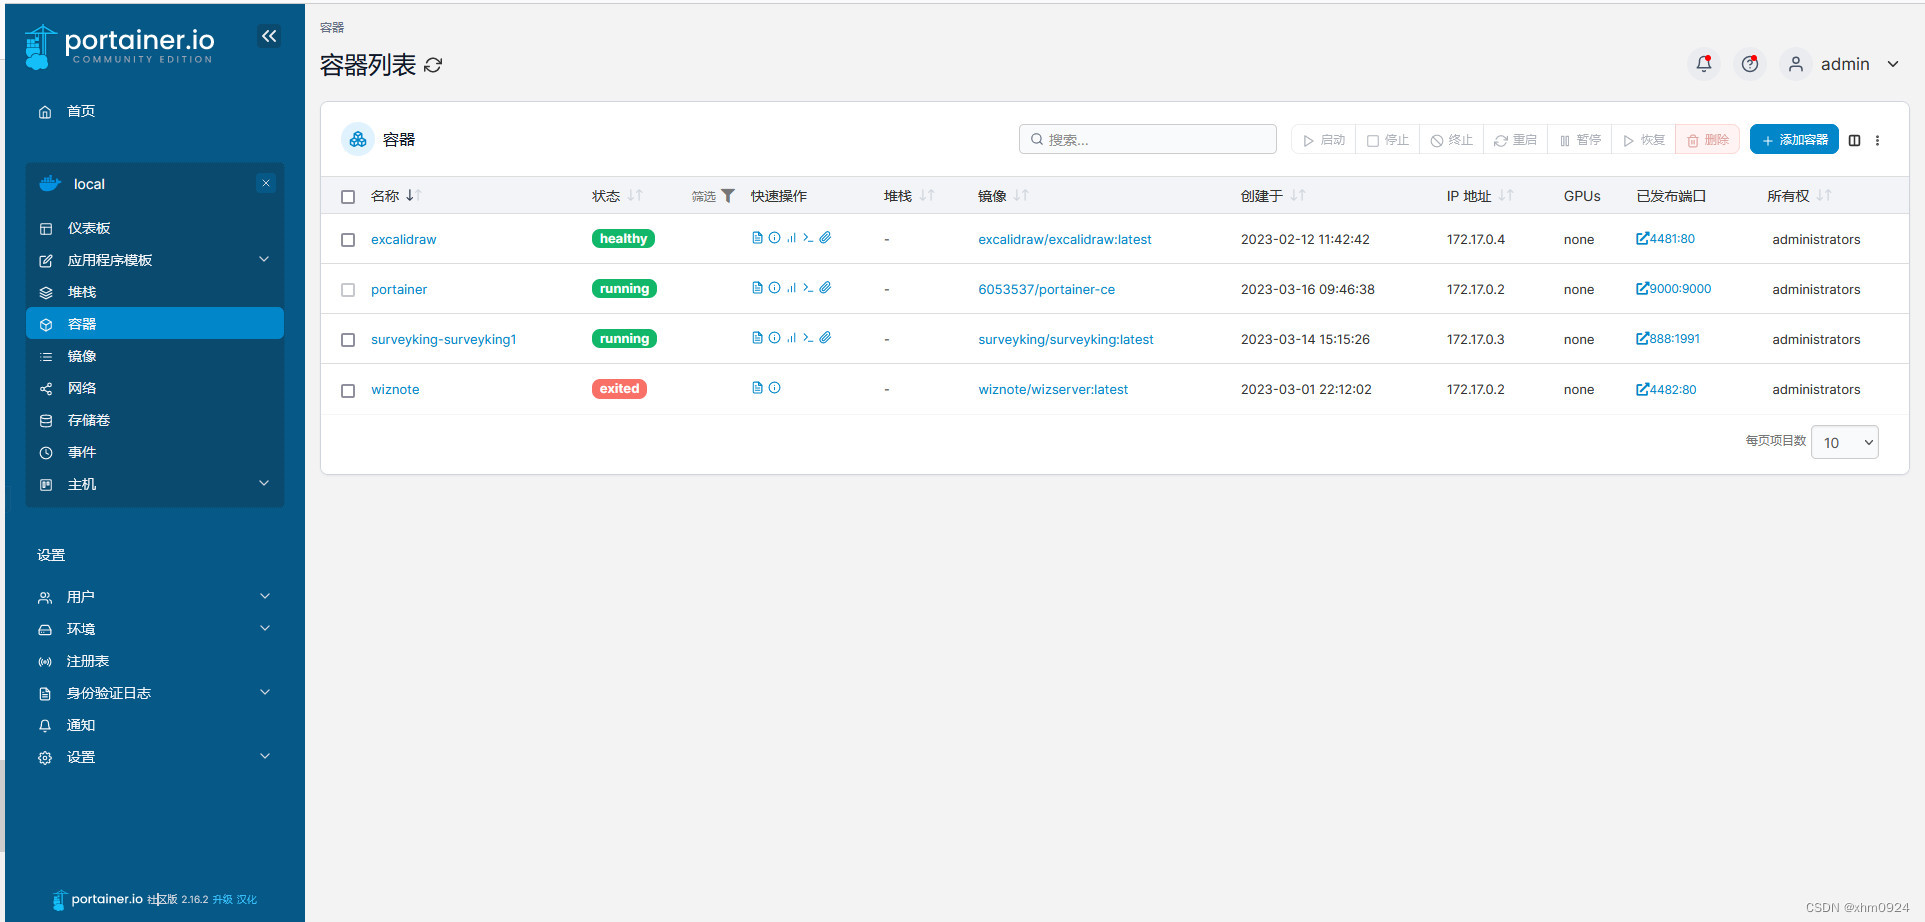The width and height of the screenshot is (1925, 922).
Task: Refresh the container list
Action: point(433,65)
